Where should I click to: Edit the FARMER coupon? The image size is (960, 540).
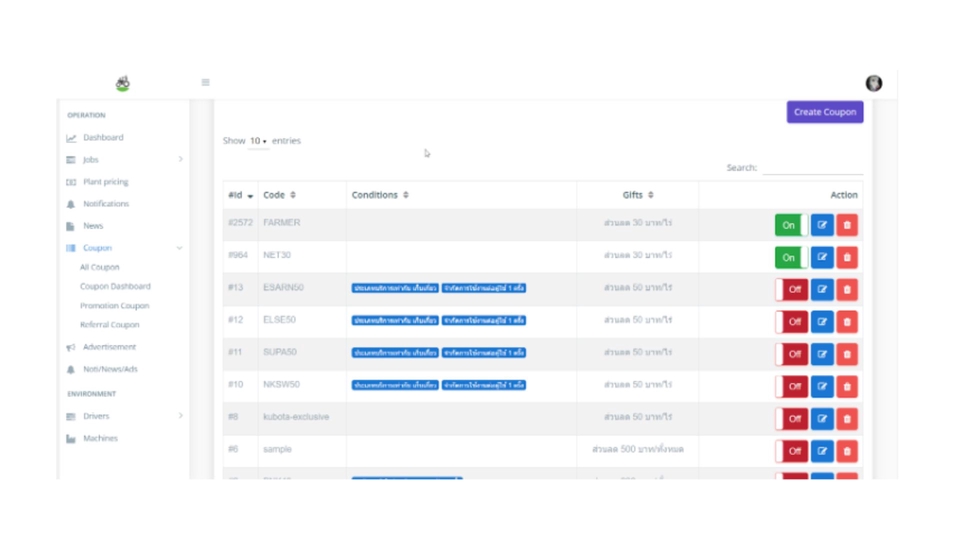(x=822, y=225)
